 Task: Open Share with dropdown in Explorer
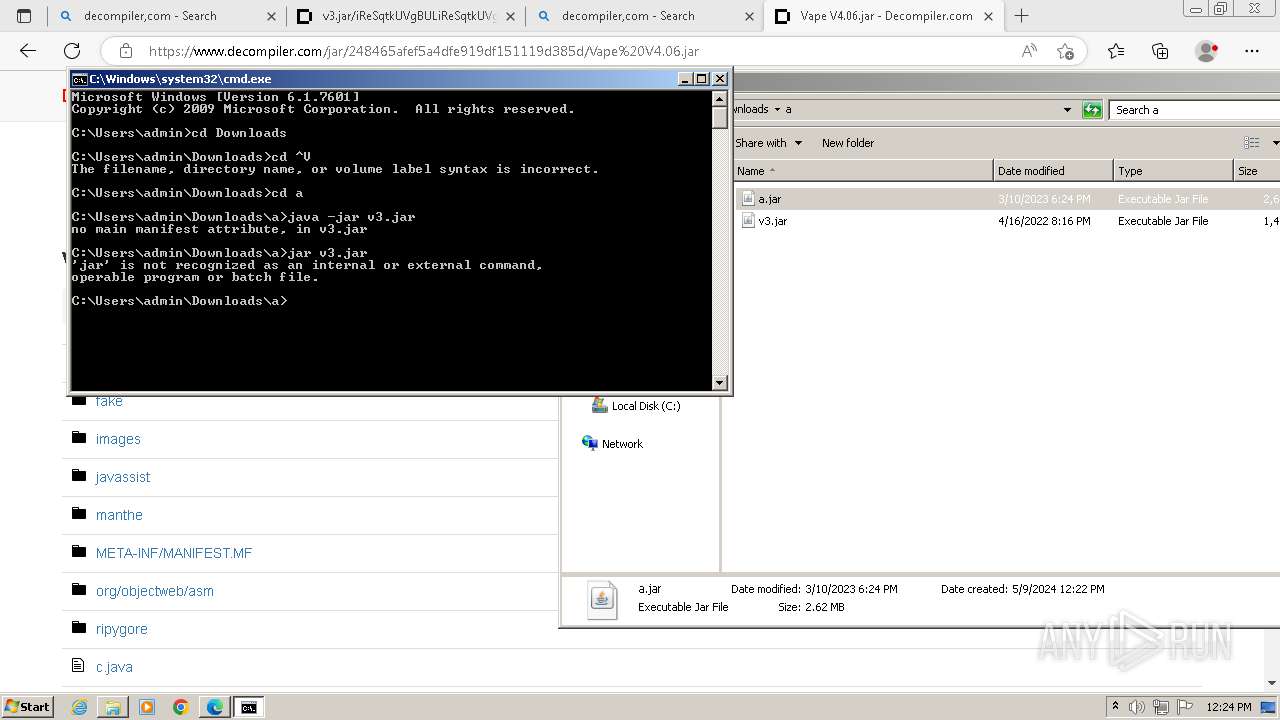point(768,143)
